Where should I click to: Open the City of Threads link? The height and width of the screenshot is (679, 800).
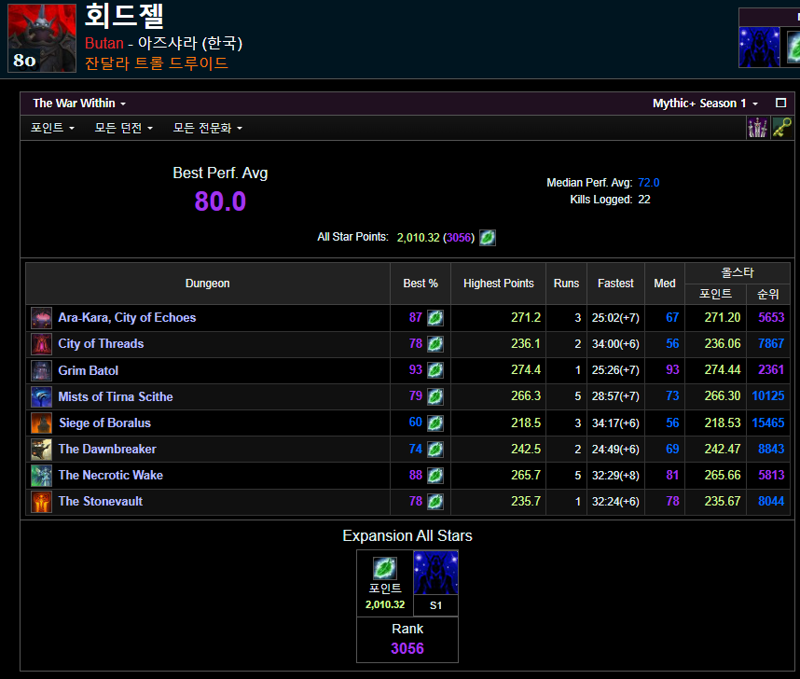click(x=101, y=344)
